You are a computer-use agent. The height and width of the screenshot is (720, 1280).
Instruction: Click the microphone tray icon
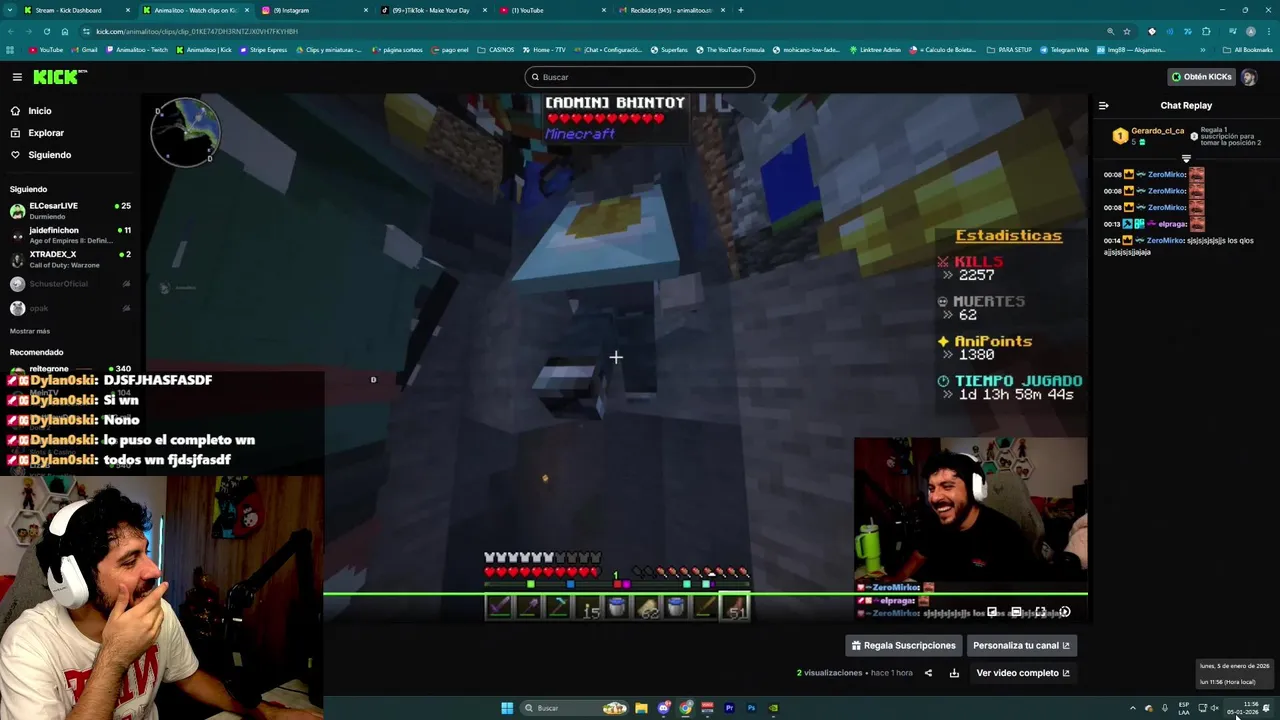[x=1164, y=708]
